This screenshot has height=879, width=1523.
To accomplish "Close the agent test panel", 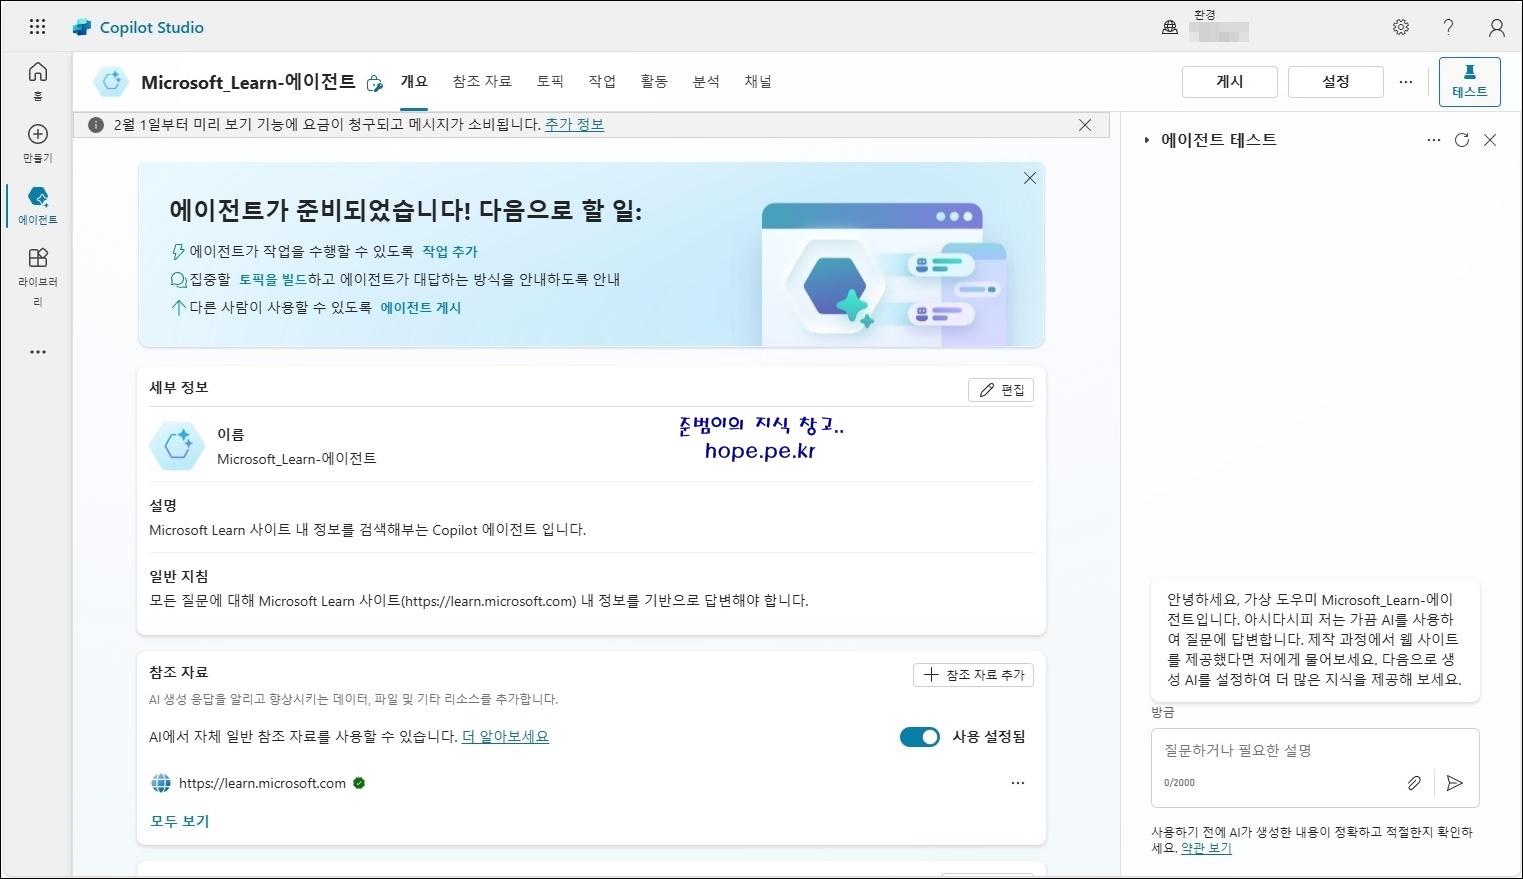I will click(1490, 140).
